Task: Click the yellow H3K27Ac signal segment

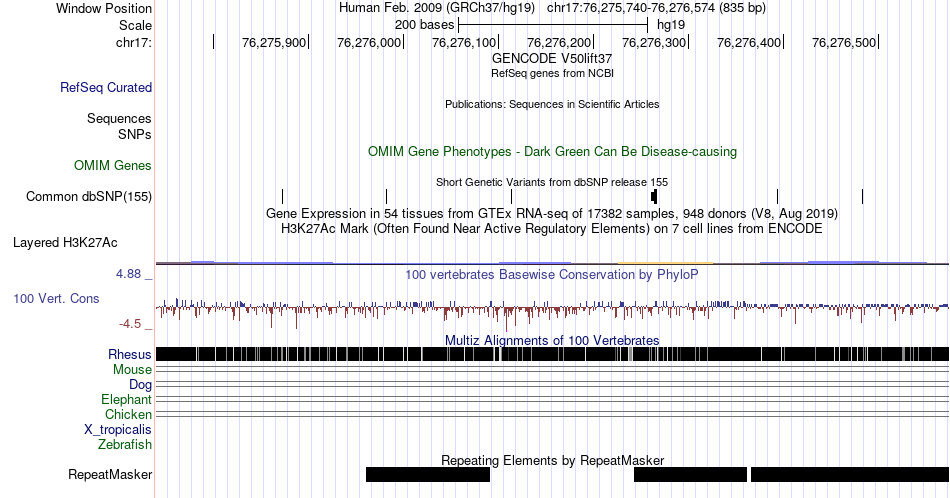Action: 665,263
